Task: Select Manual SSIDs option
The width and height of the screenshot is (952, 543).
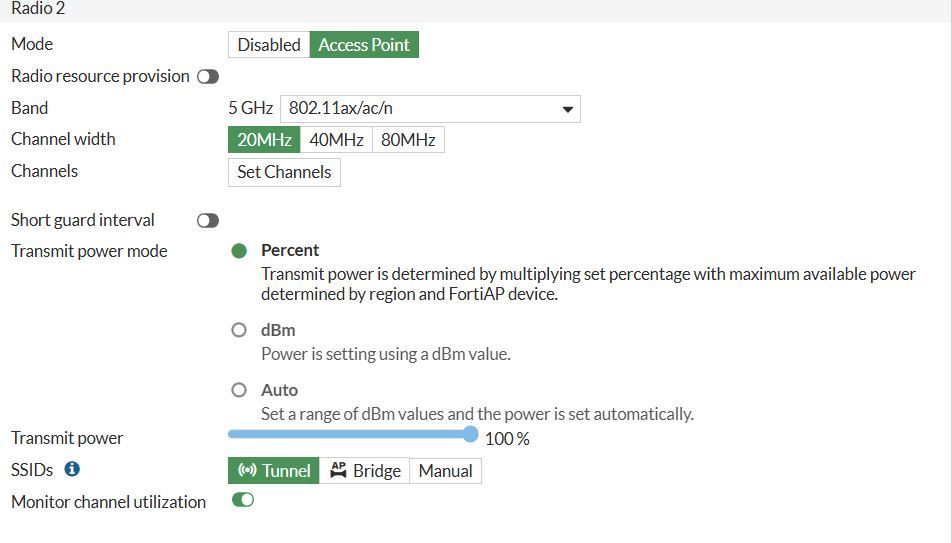Action: [x=445, y=471]
